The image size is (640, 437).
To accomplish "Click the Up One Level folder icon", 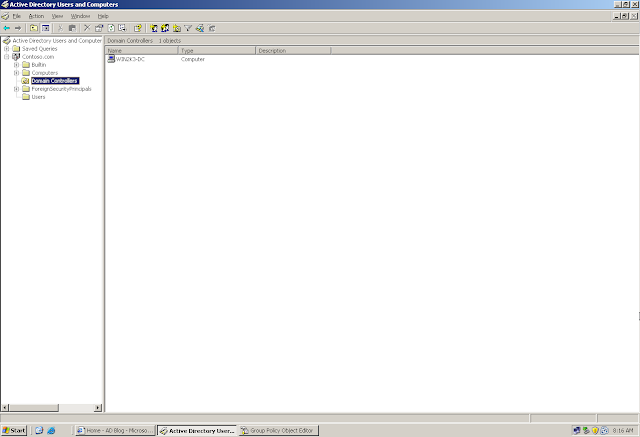I will 34,28.
